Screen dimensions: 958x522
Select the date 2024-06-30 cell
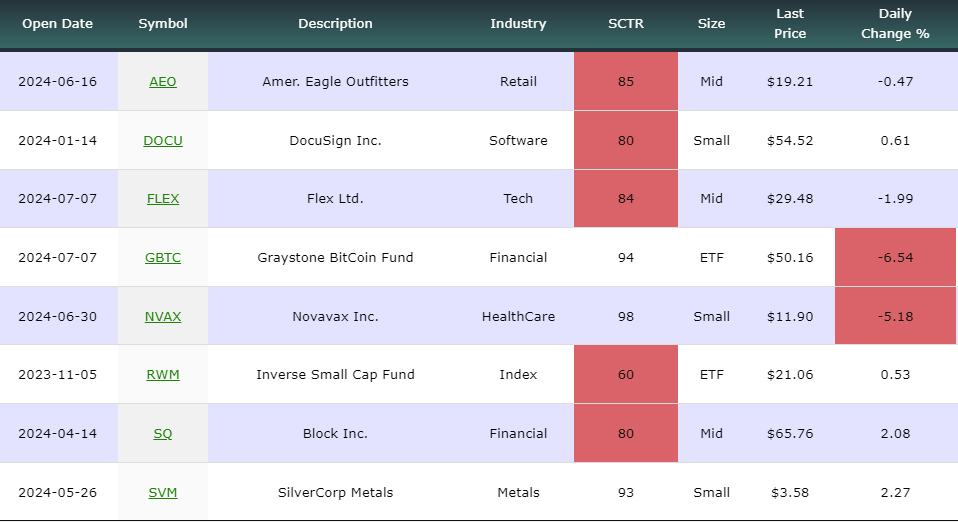coord(57,316)
